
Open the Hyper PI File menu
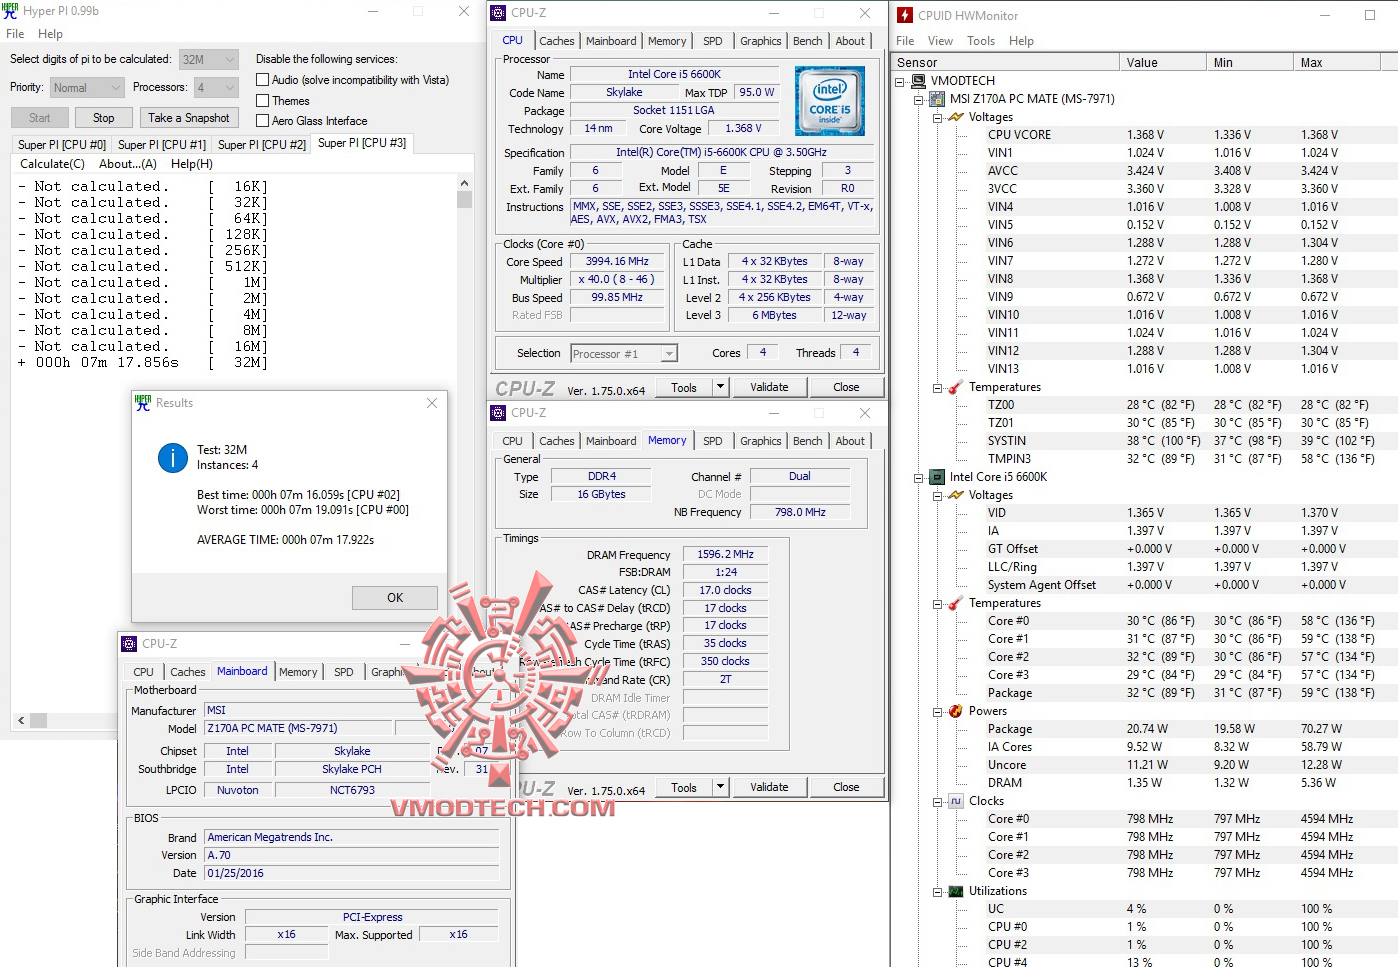pyautogui.click(x=15, y=34)
